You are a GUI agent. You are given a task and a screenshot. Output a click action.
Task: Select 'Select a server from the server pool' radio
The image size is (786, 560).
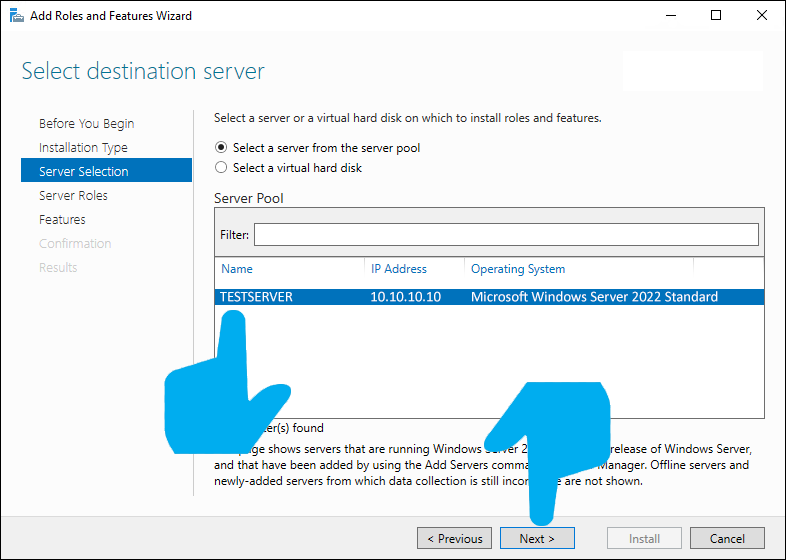click(221, 147)
